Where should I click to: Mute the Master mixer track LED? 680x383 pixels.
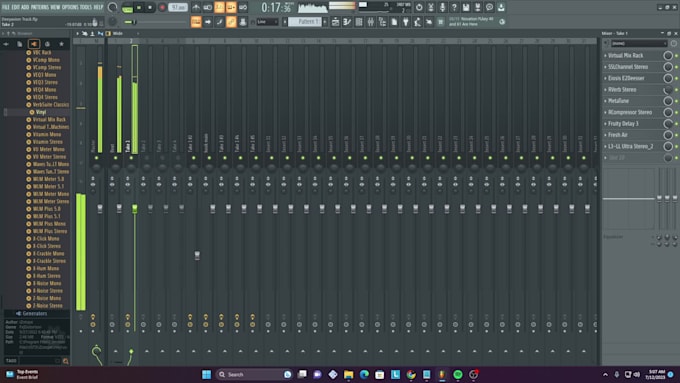pos(96,158)
